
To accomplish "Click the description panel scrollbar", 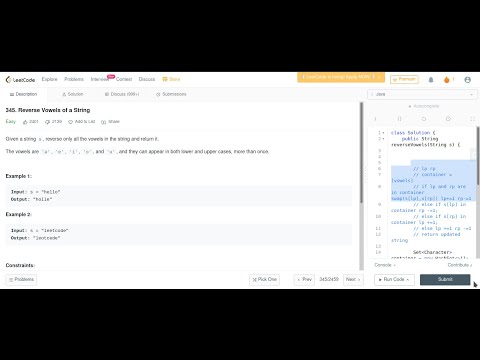I will click(361, 153).
